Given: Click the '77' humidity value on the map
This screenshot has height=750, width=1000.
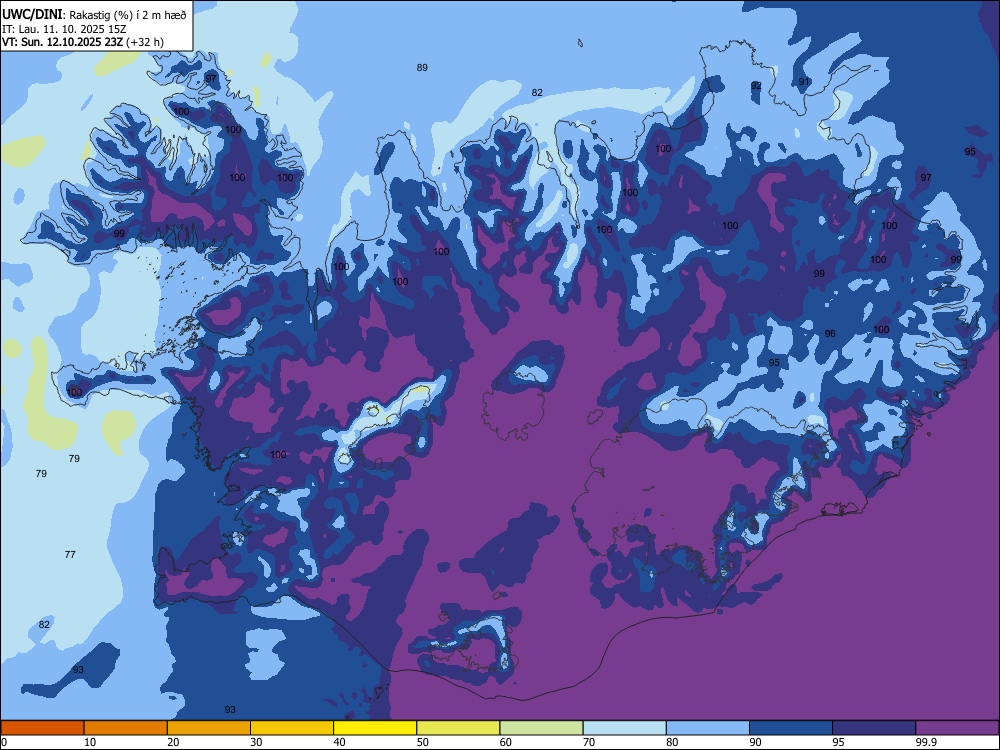Looking at the screenshot, I should [70, 554].
